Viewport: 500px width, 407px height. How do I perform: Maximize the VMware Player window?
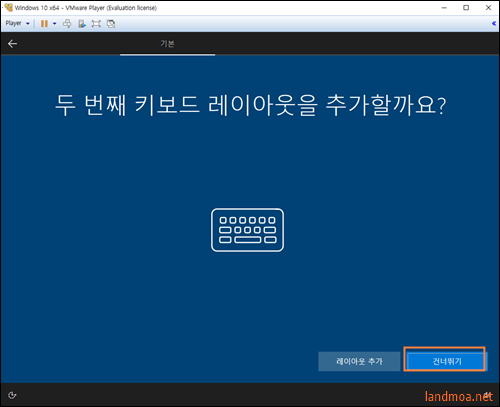466,8
